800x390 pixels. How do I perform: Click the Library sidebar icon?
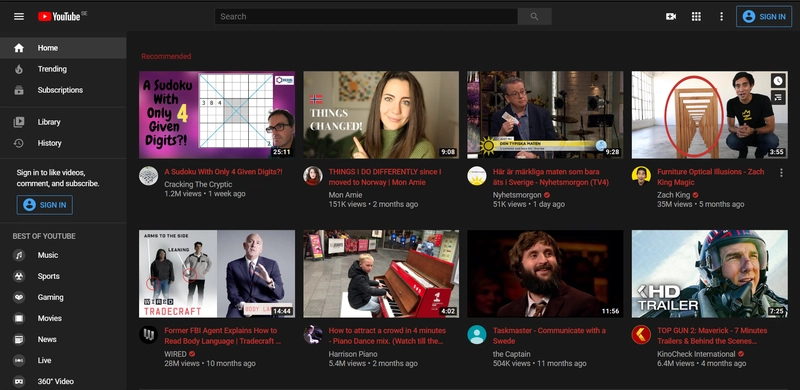click(x=19, y=122)
